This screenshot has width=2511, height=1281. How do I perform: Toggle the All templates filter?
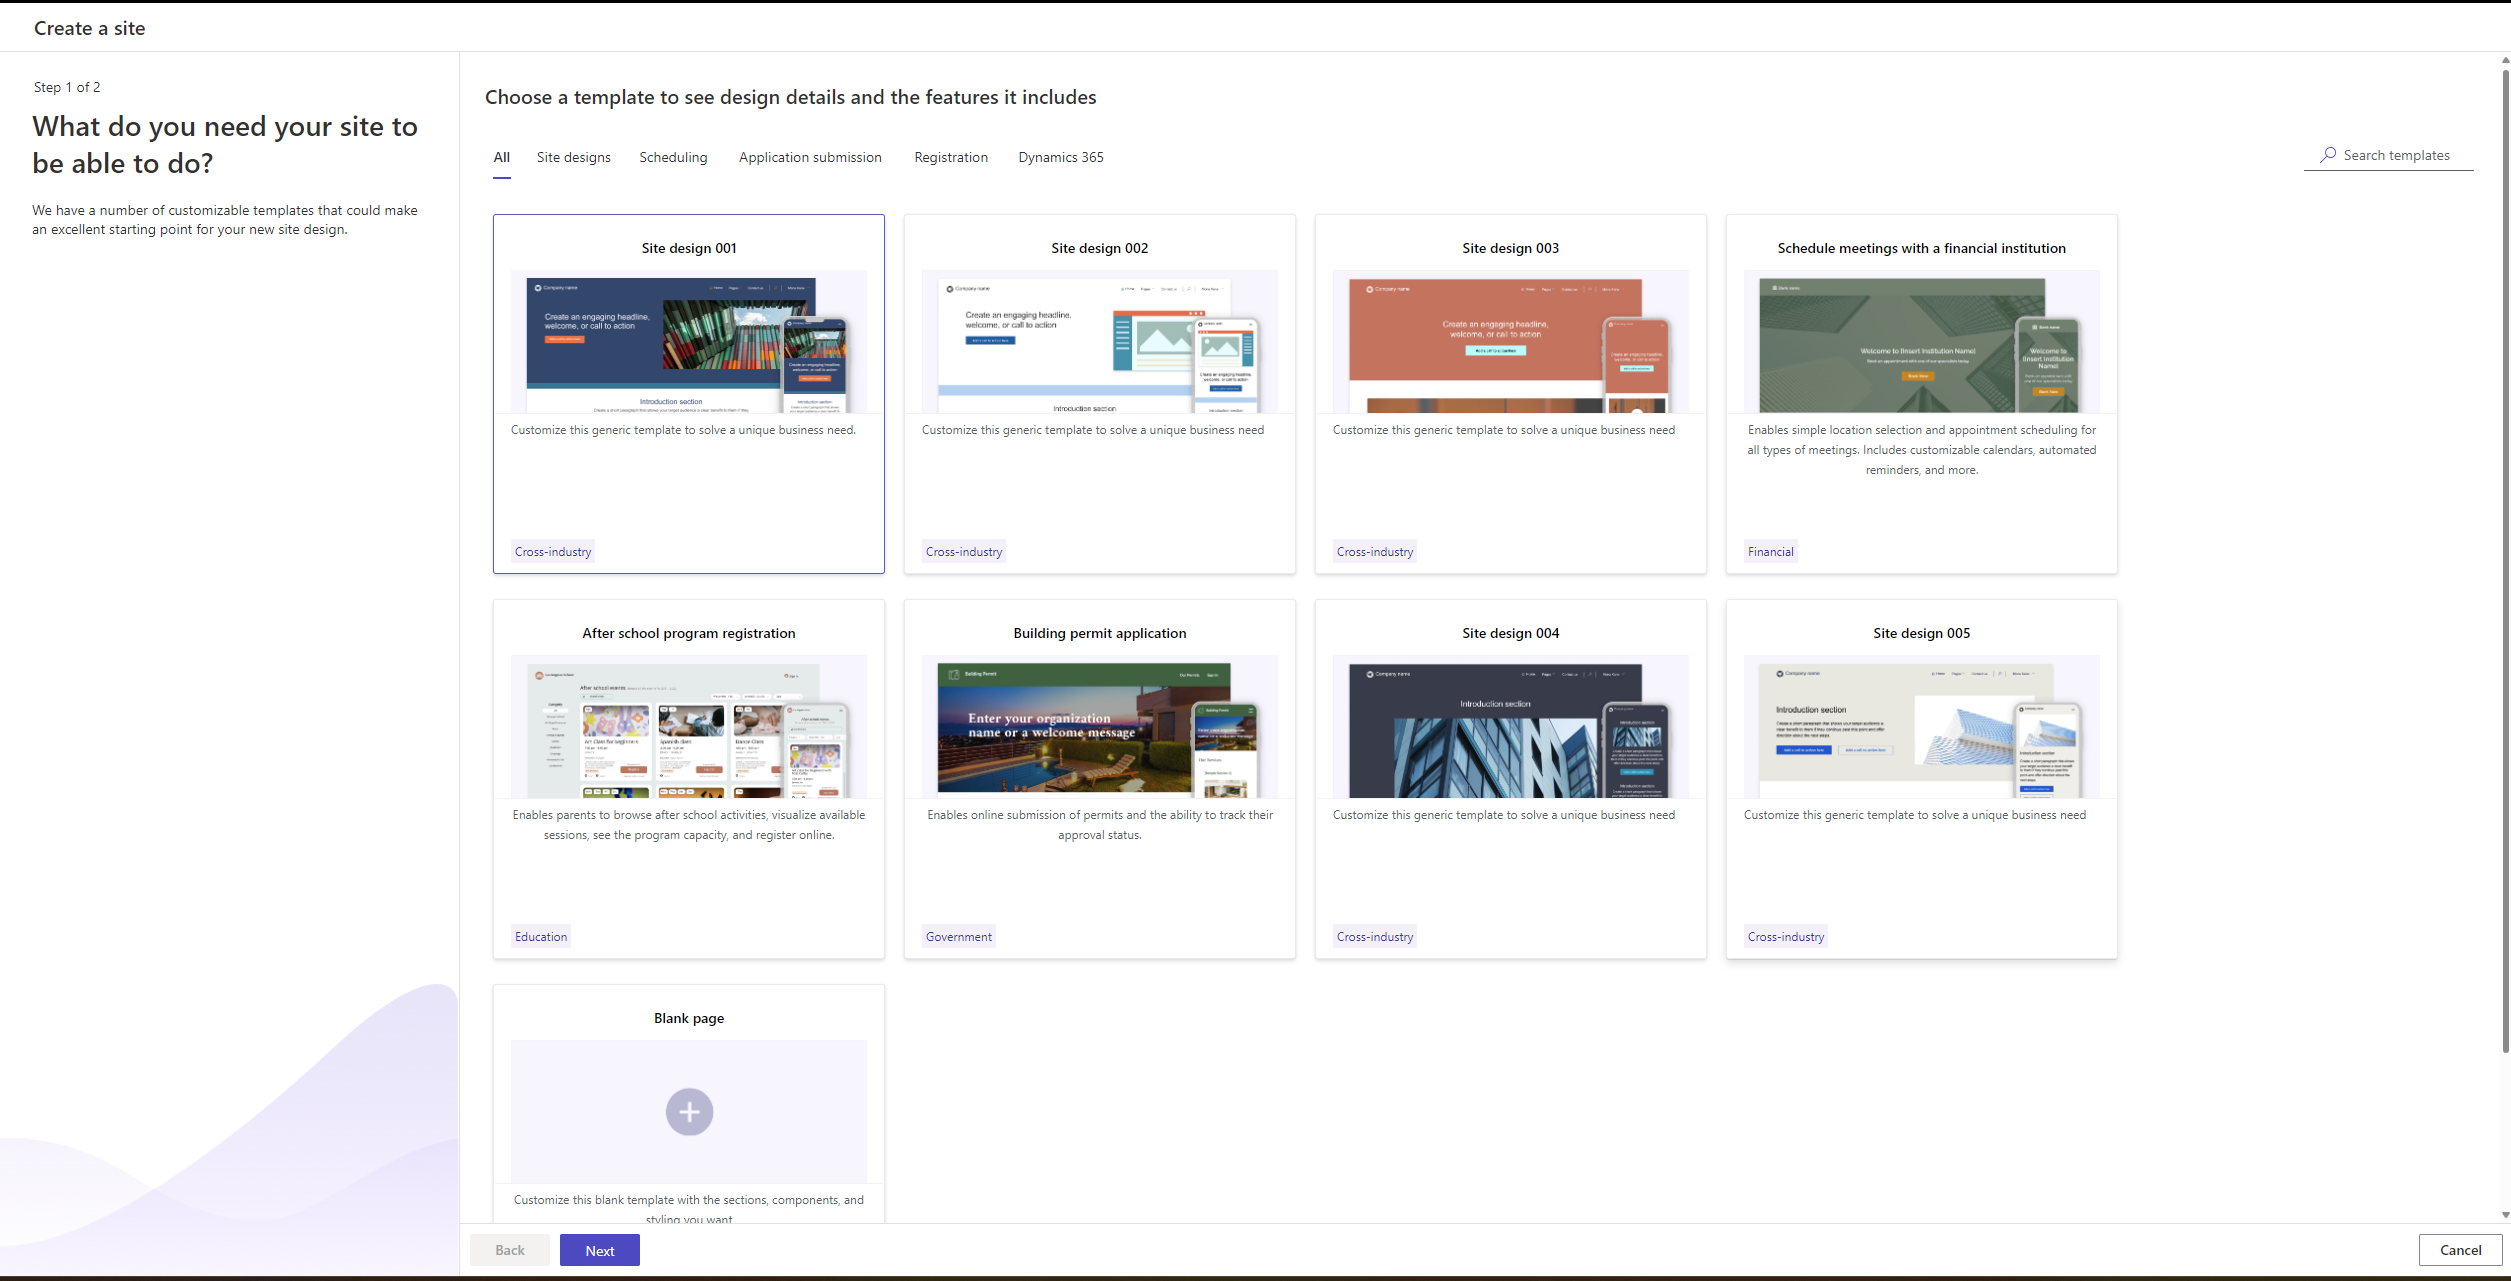click(500, 155)
